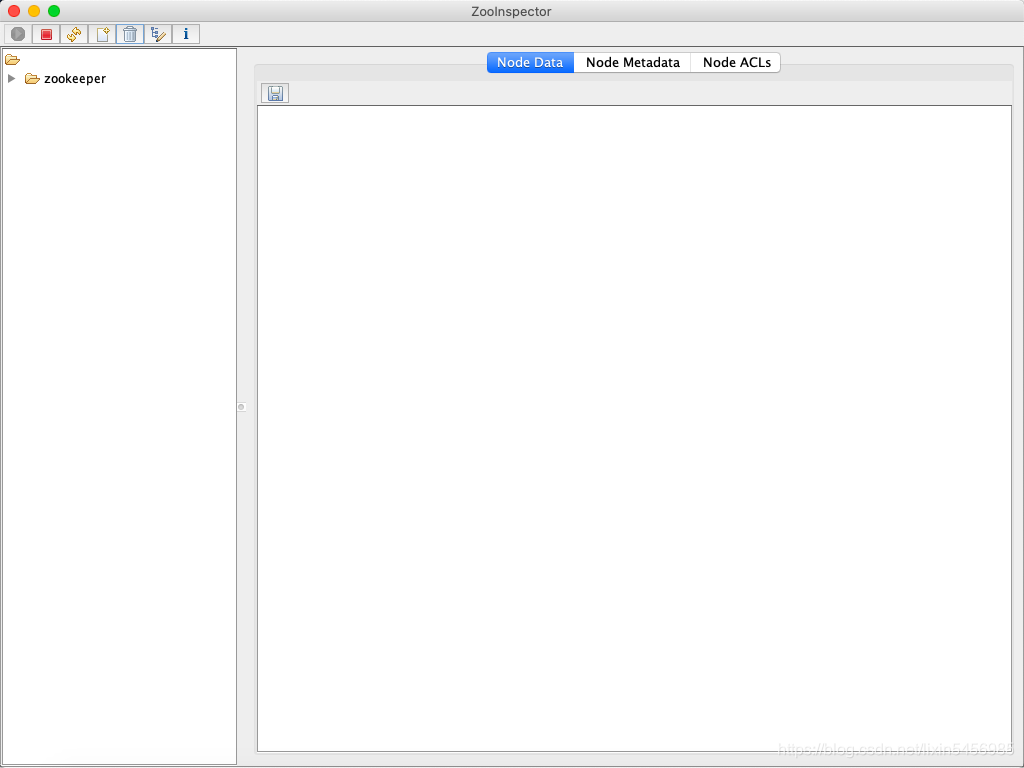Minimize the ZooInspector window

point(34,11)
